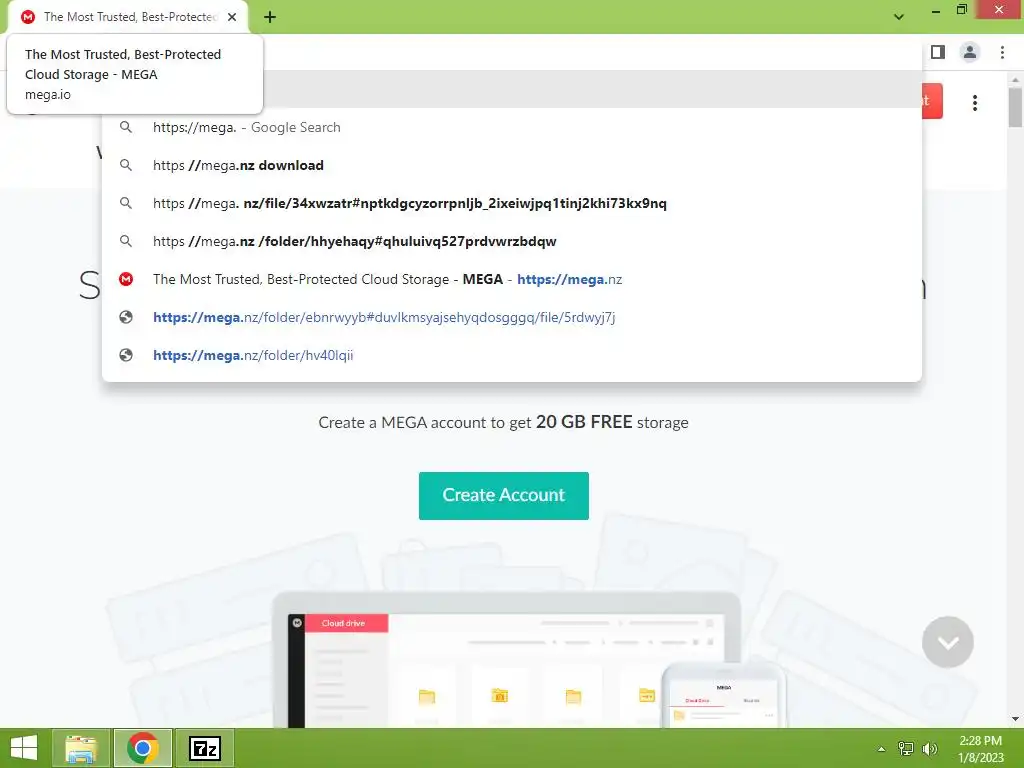Click the globe icon beside ebnrwyyb link

click(126, 317)
